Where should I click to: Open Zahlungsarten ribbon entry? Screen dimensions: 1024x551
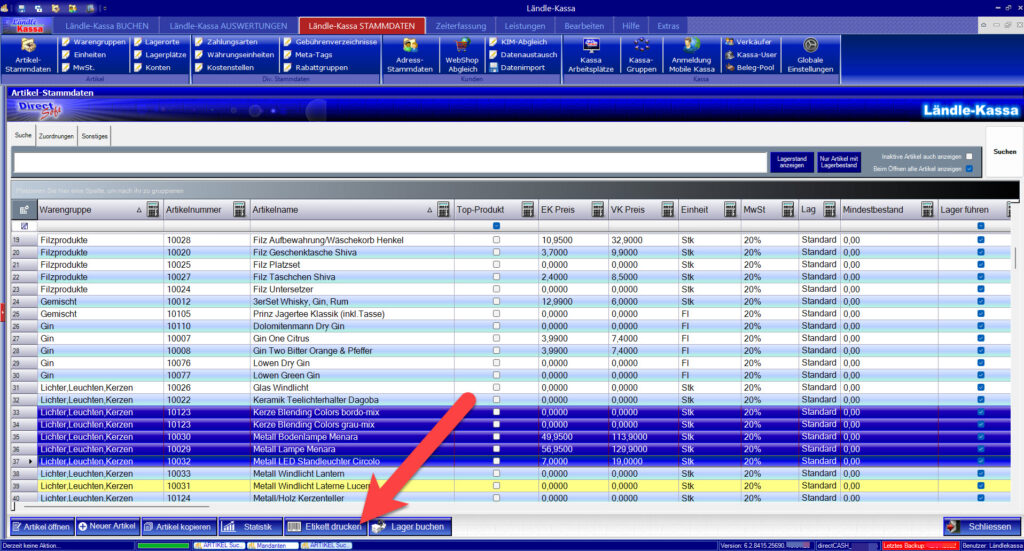[227, 42]
